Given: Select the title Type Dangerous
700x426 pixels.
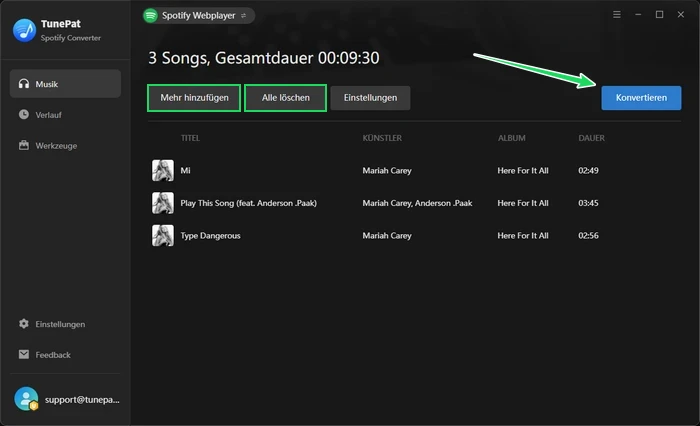Looking at the screenshot, I should (x=210, y=236).
